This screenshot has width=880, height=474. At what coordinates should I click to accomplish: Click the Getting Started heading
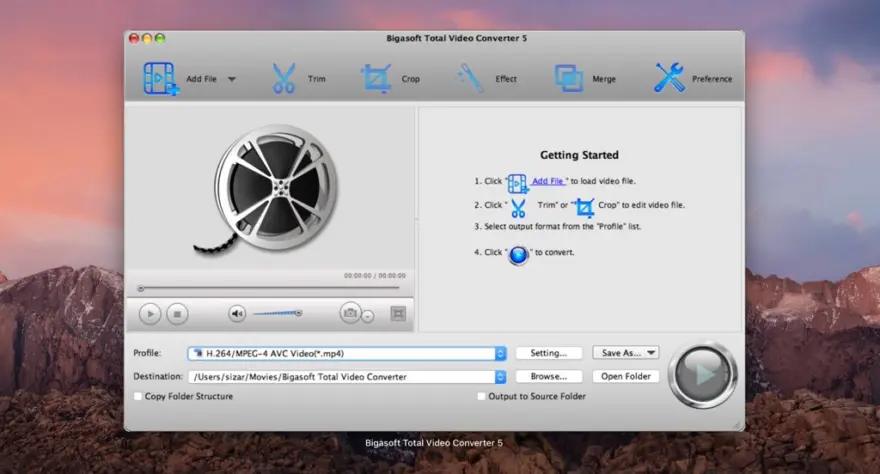click(579, 155)
